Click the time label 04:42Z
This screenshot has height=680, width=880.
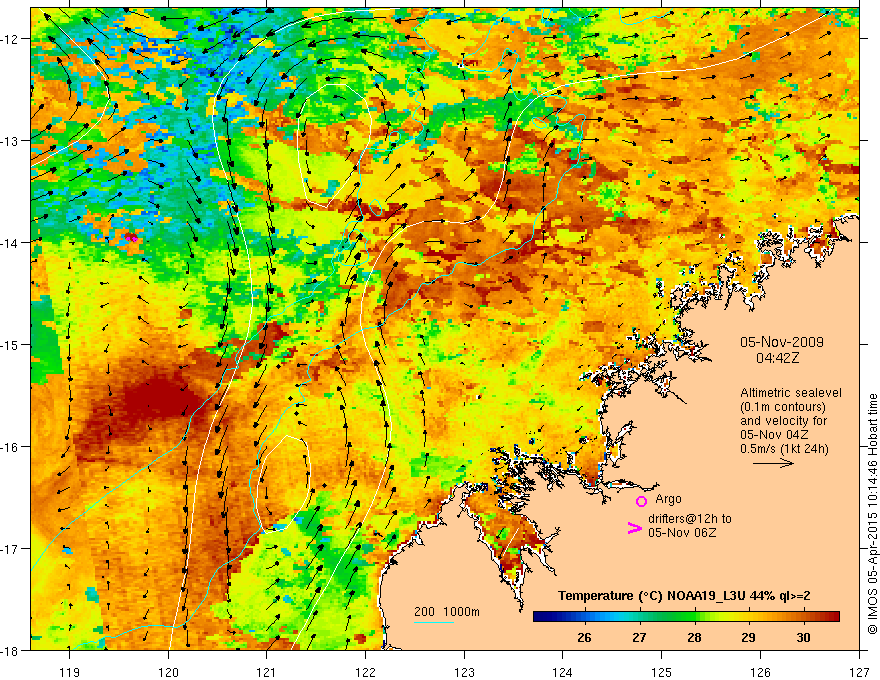777,358
